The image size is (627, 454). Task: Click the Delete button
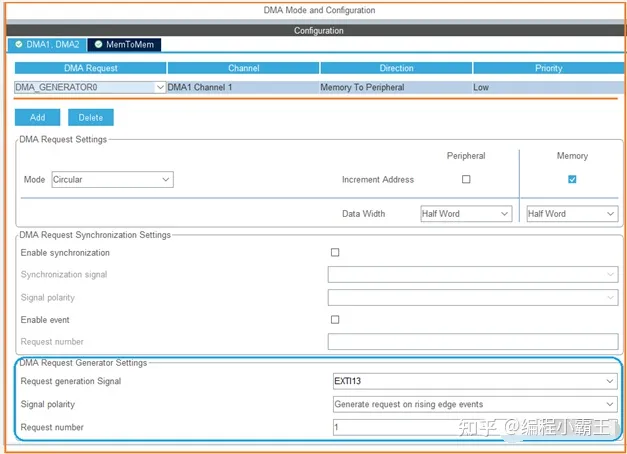click(91, 118)
